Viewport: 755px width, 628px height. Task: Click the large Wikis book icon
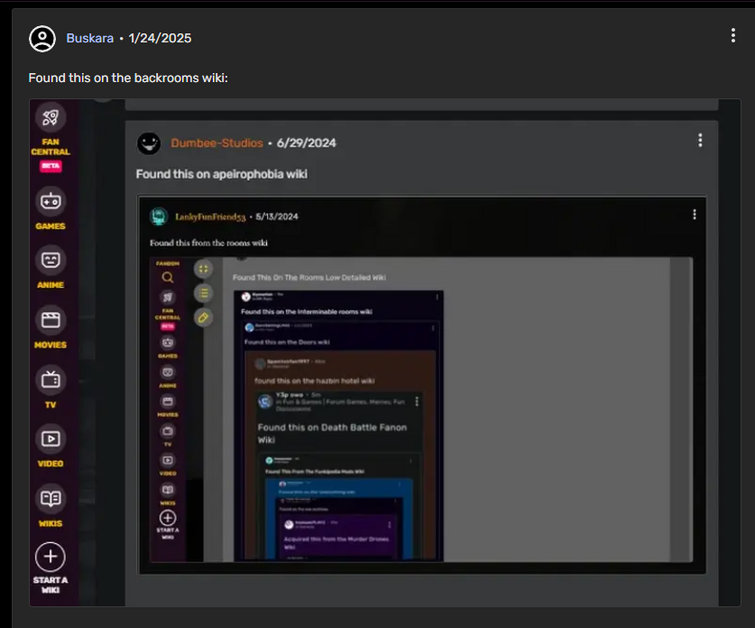[x=51, y=498]
